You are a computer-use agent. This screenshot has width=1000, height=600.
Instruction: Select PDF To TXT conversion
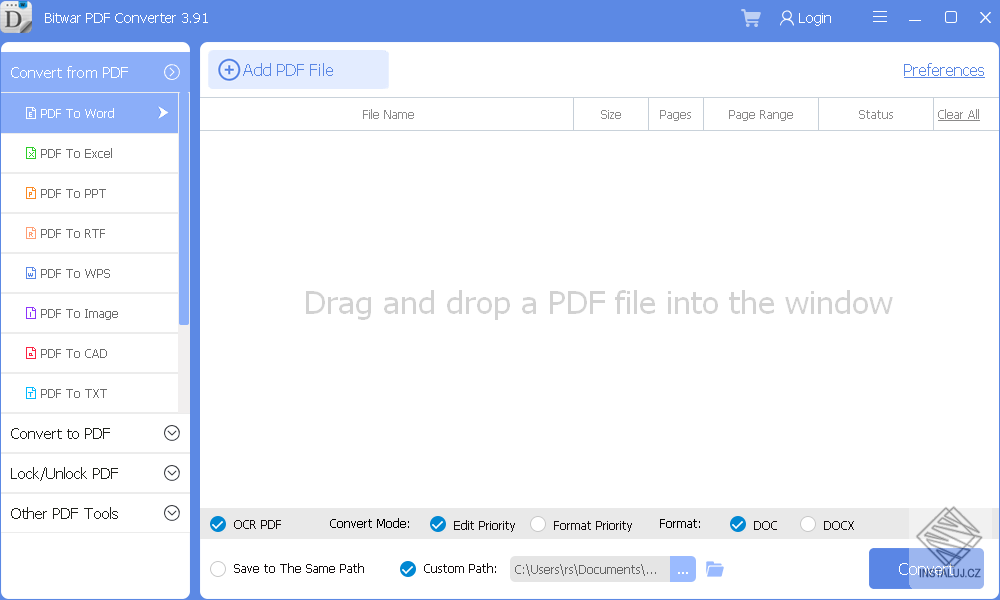90,393
